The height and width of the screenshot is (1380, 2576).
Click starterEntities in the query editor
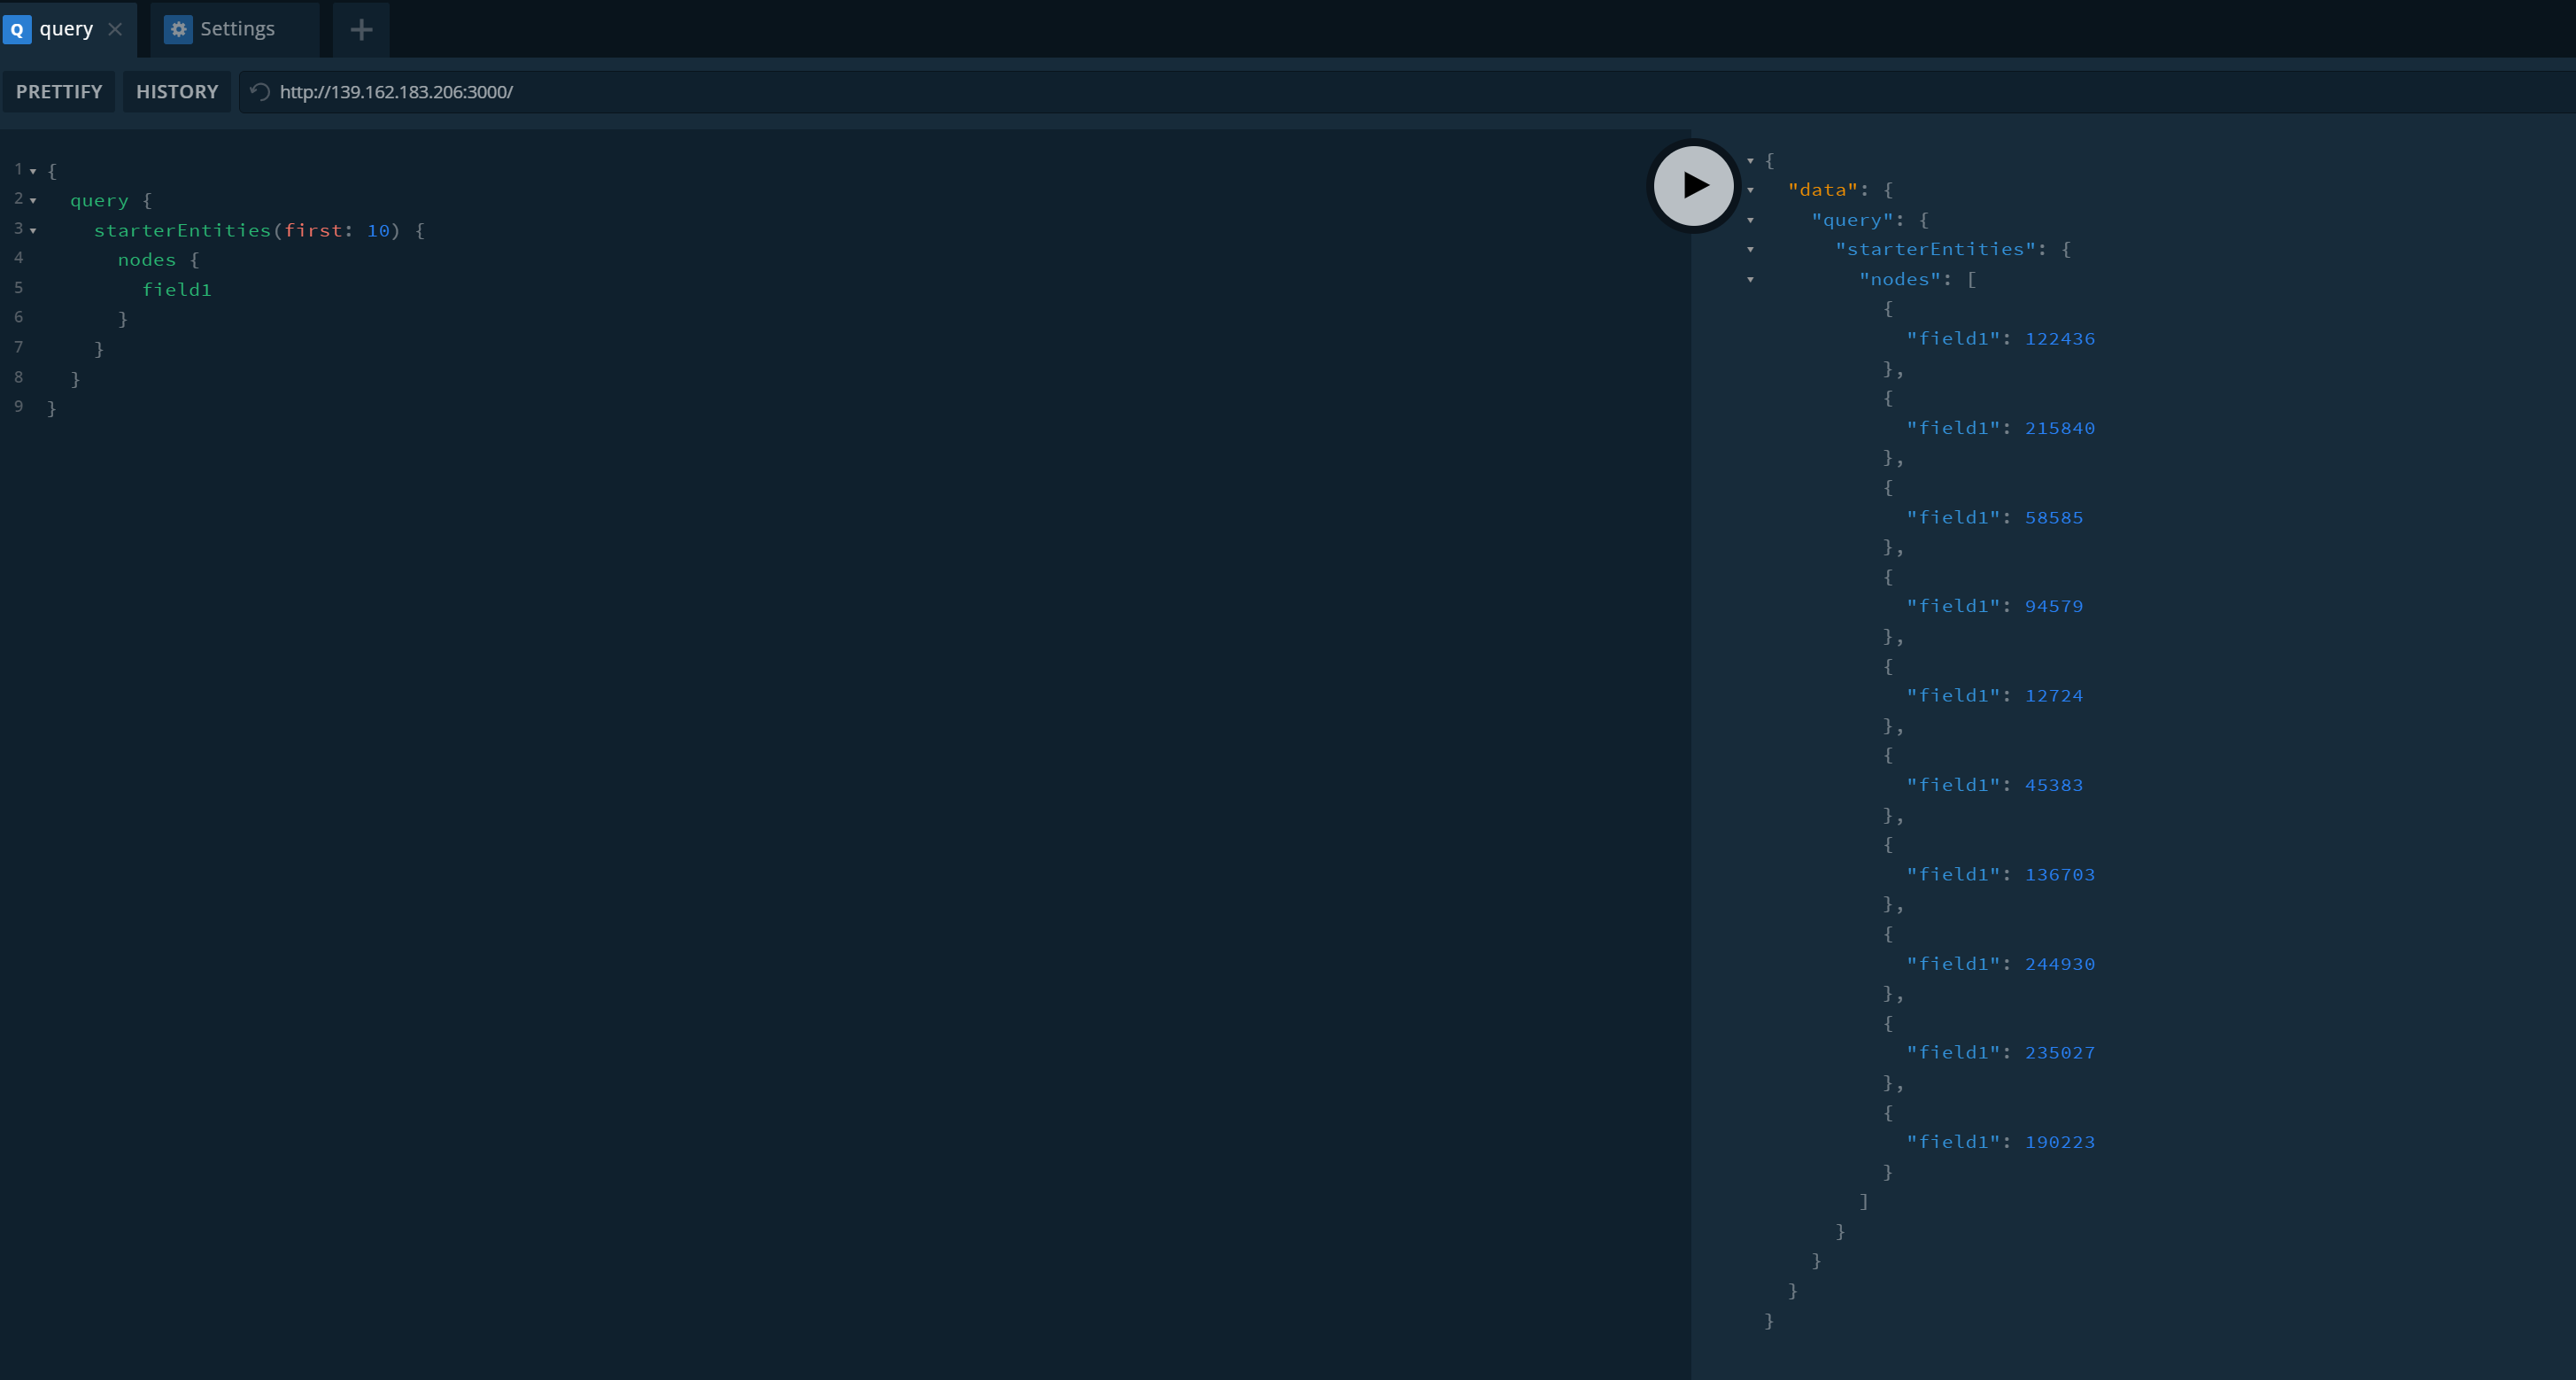click(182, 230)
